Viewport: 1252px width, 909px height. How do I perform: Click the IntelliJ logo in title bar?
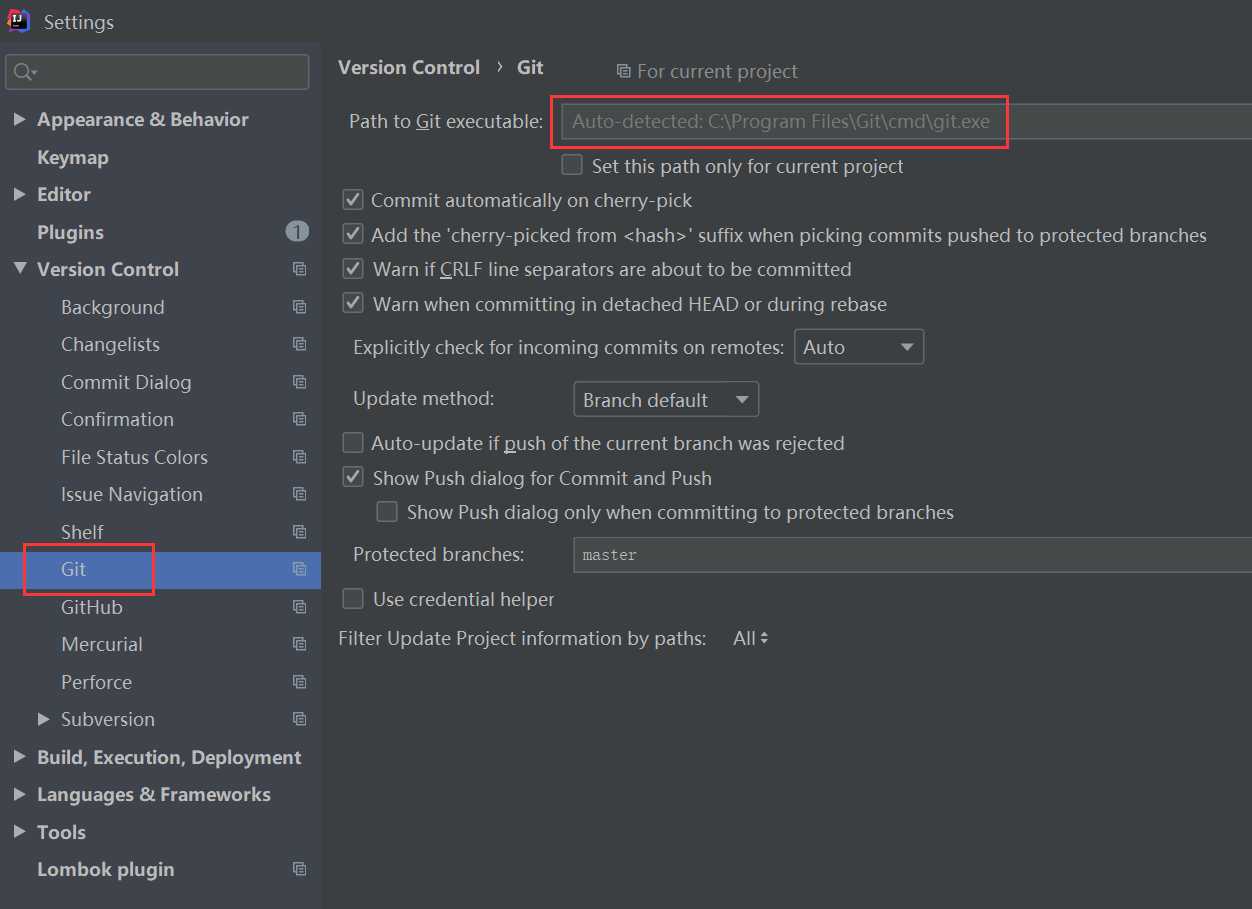pos(19,21)
